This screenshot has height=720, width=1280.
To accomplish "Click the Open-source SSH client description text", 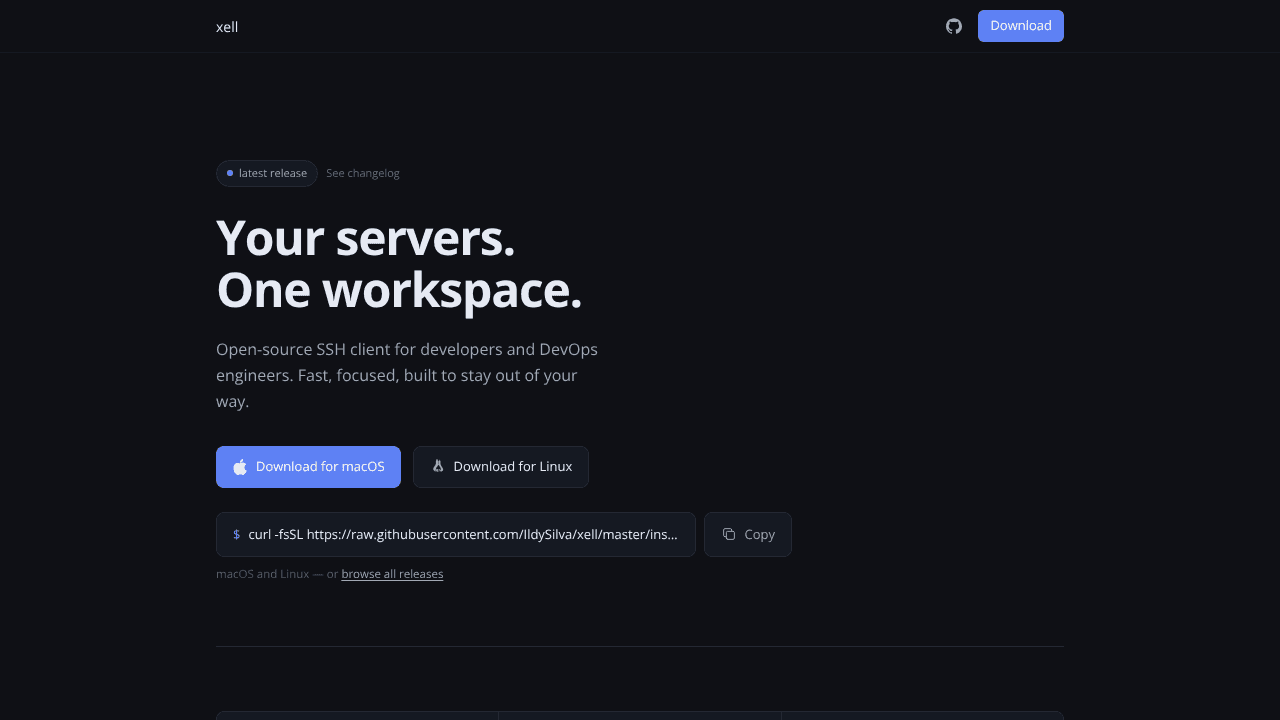I will [407, 375].
